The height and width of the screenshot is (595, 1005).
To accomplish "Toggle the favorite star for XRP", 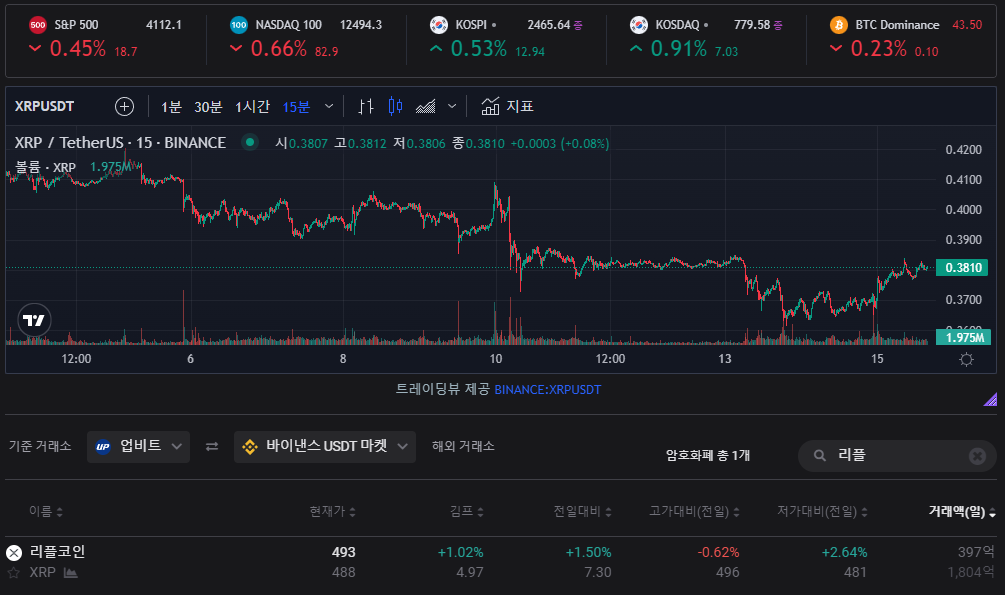I will click(13, 573).
